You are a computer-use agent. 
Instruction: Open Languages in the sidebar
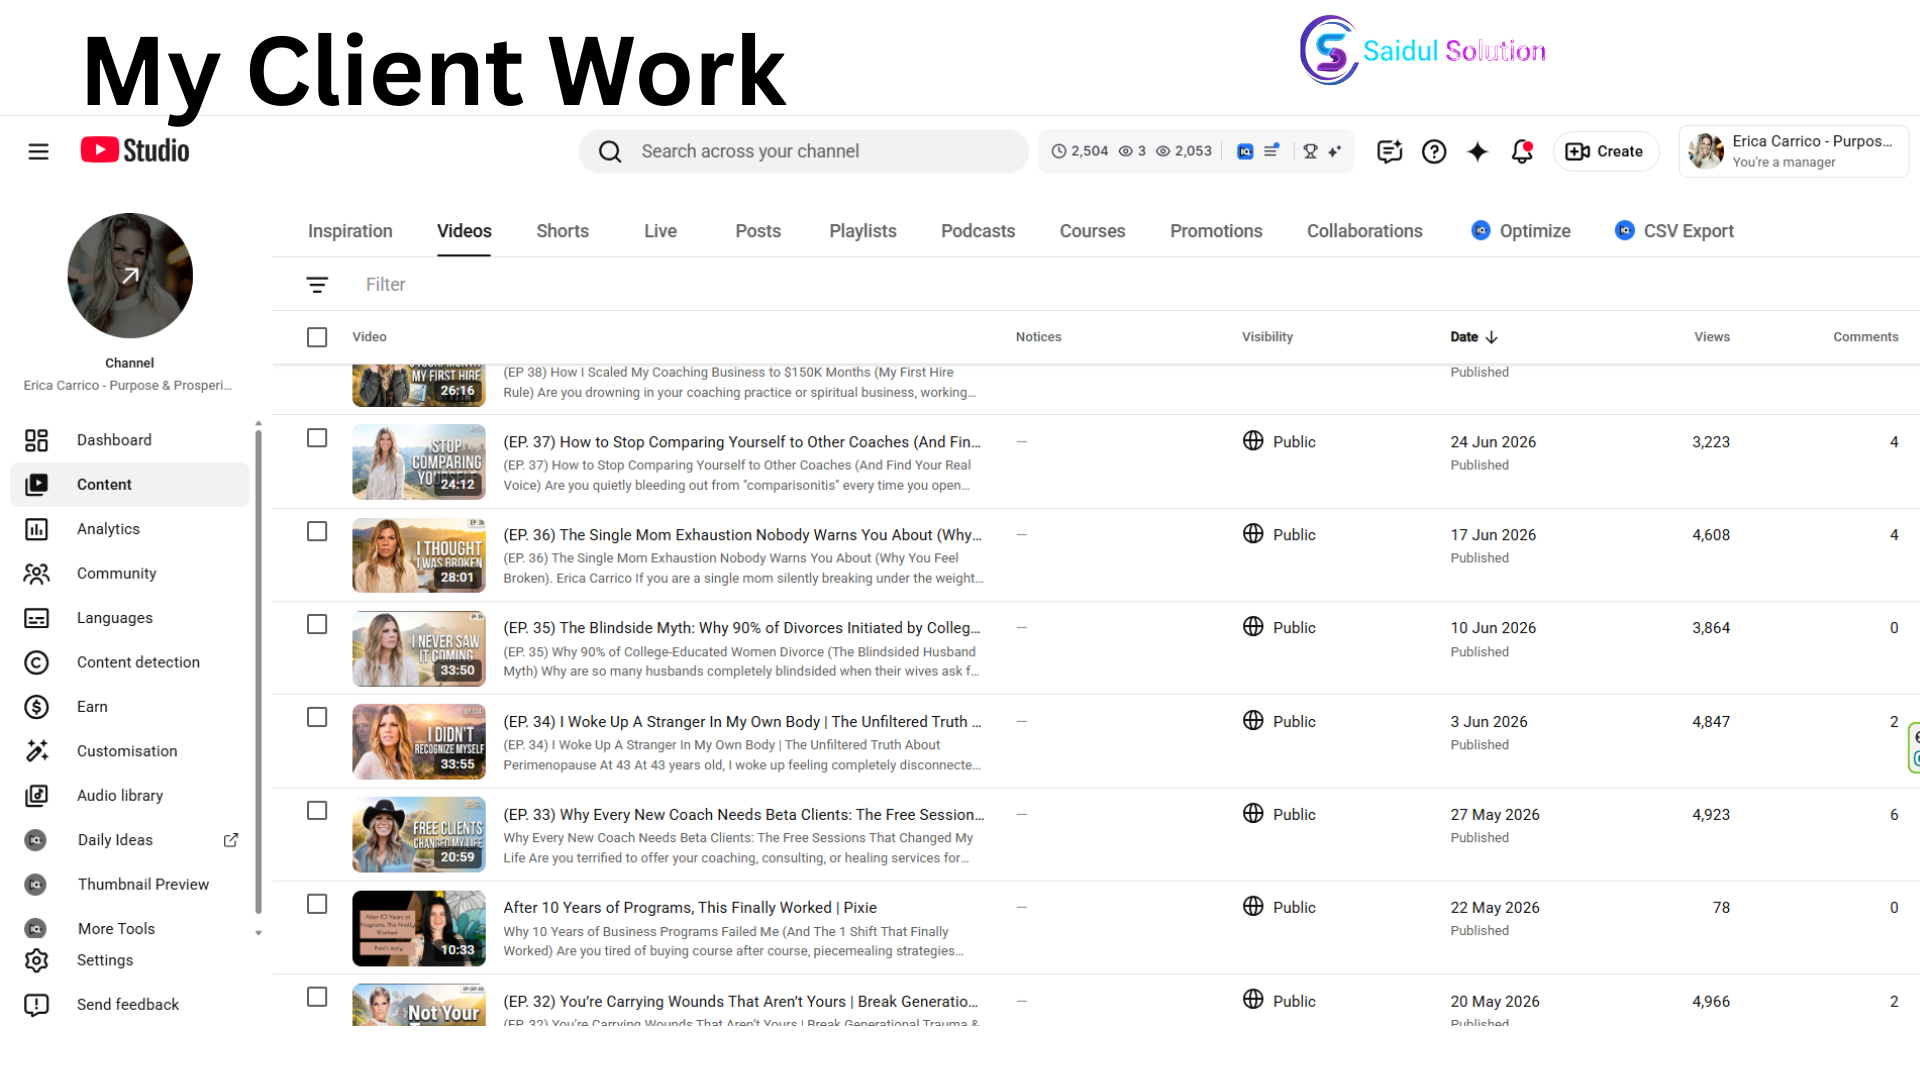coord(130,618)
